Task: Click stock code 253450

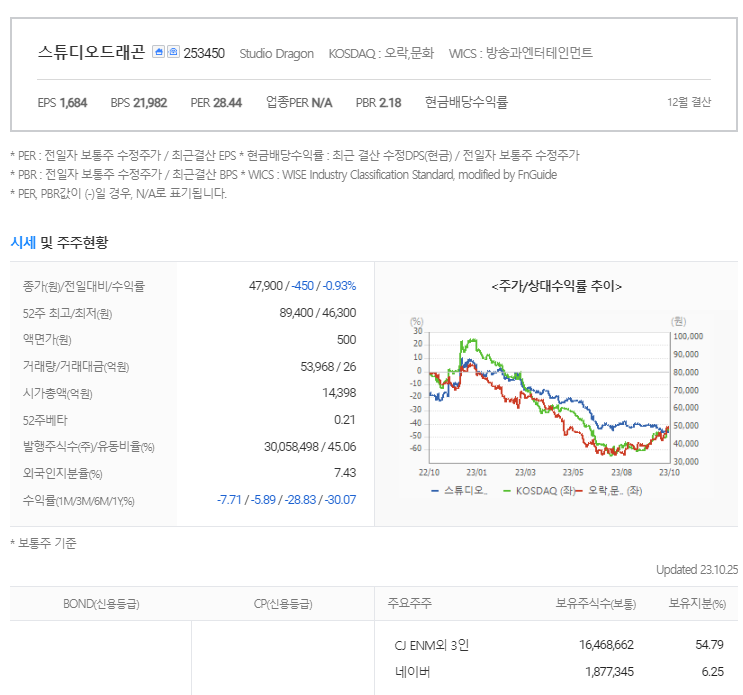Action: [x=204, y=53]
